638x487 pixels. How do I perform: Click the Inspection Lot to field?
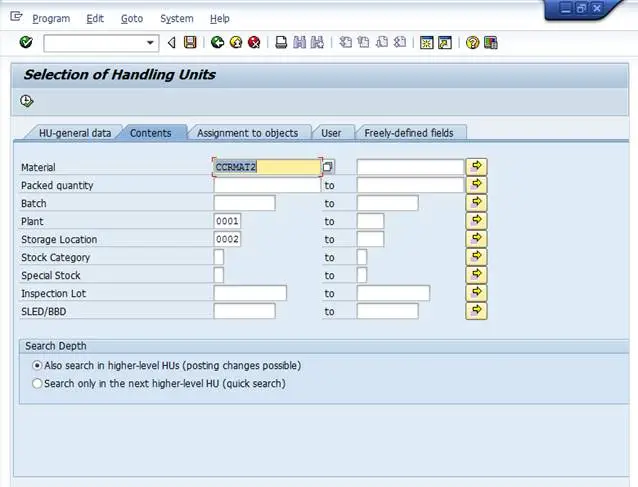(393, 293)
